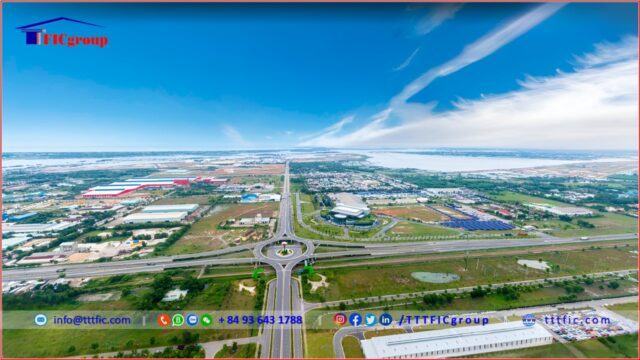Click the /TTTFICgroup social handle text

444,320
